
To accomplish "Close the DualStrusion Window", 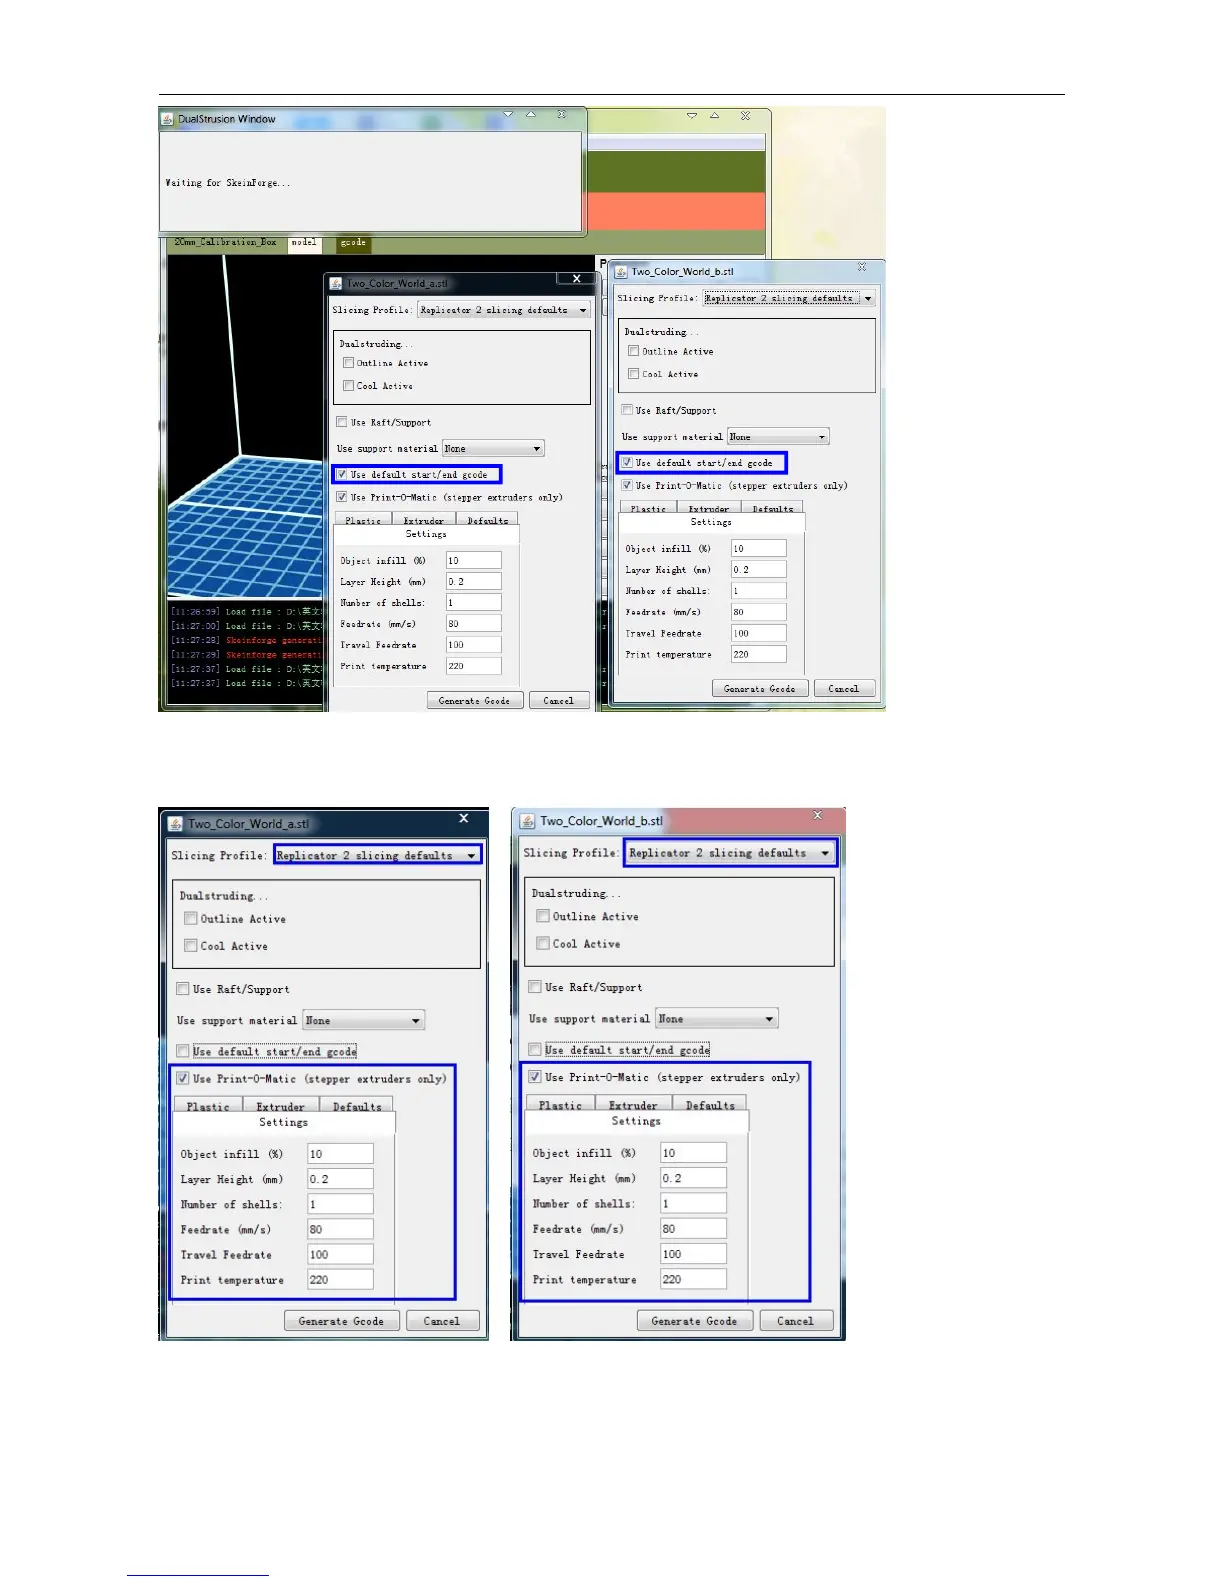I will 562,115.
